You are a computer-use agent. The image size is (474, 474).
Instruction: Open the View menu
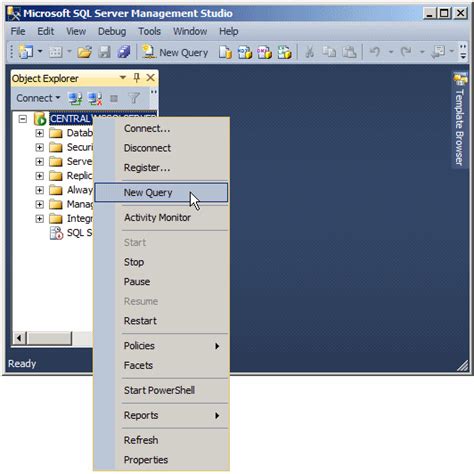(76, 31)
